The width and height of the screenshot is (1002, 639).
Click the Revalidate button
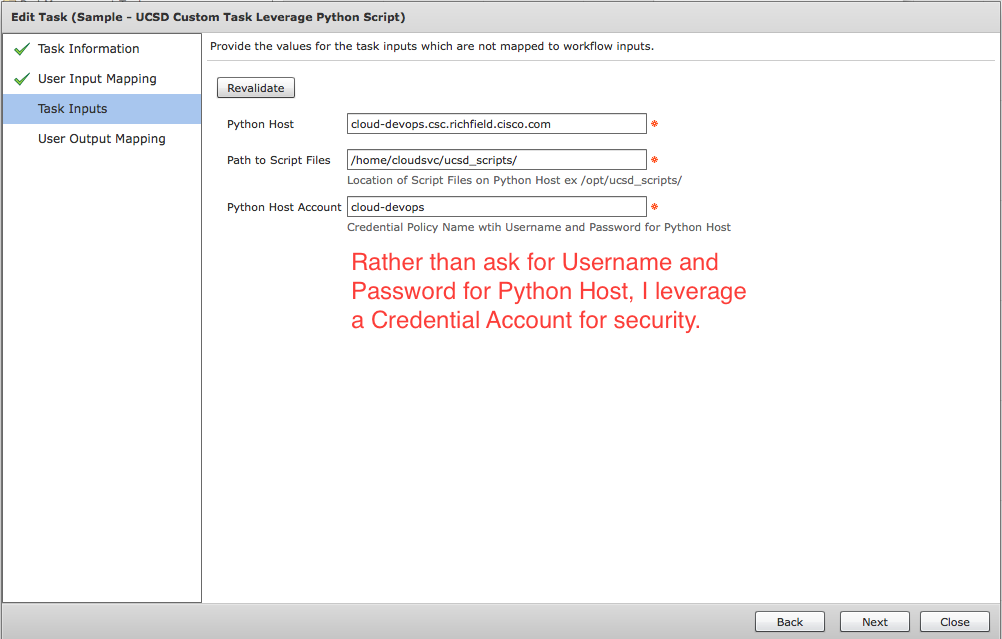pyautogui.click(x=256, y=88)
